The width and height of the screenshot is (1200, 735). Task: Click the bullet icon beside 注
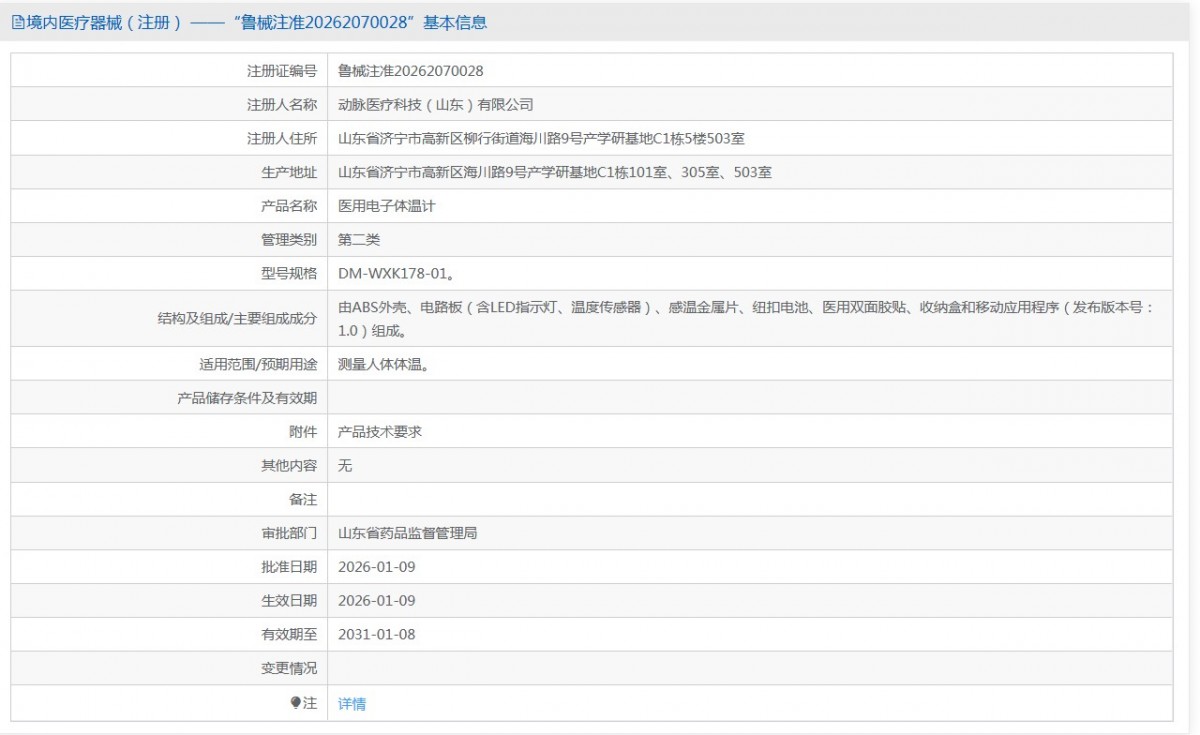pos(296,702)
